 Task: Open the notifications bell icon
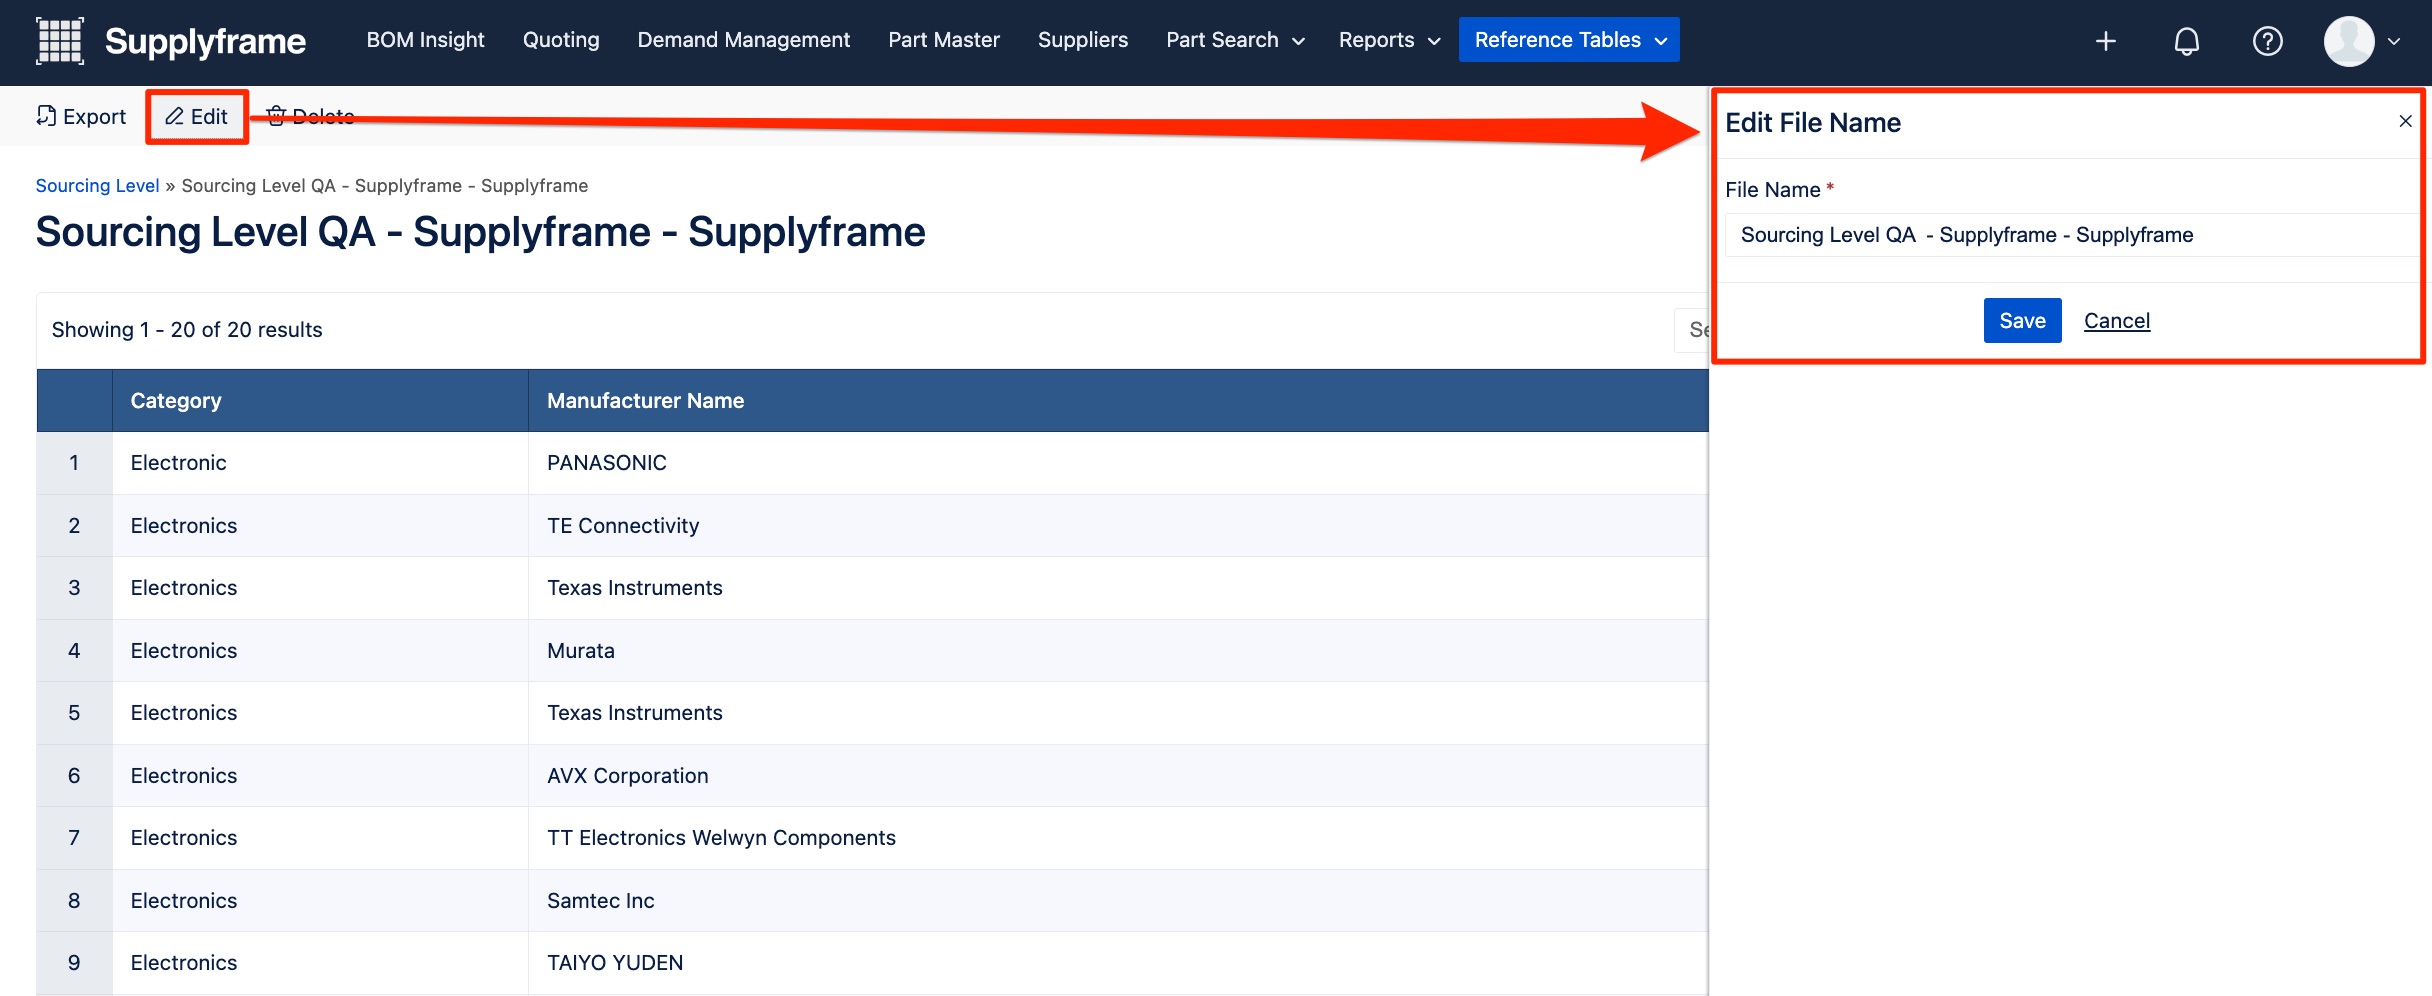2187,41
